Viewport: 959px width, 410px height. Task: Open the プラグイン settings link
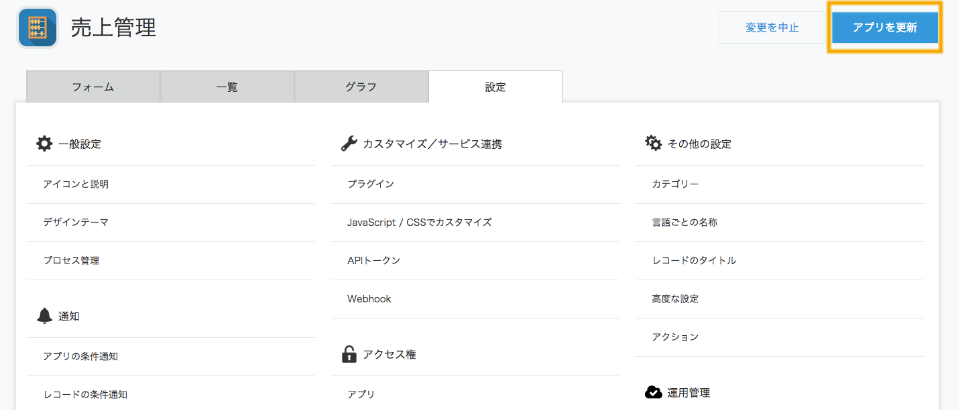pyautogui.click(x=371, y=184)
